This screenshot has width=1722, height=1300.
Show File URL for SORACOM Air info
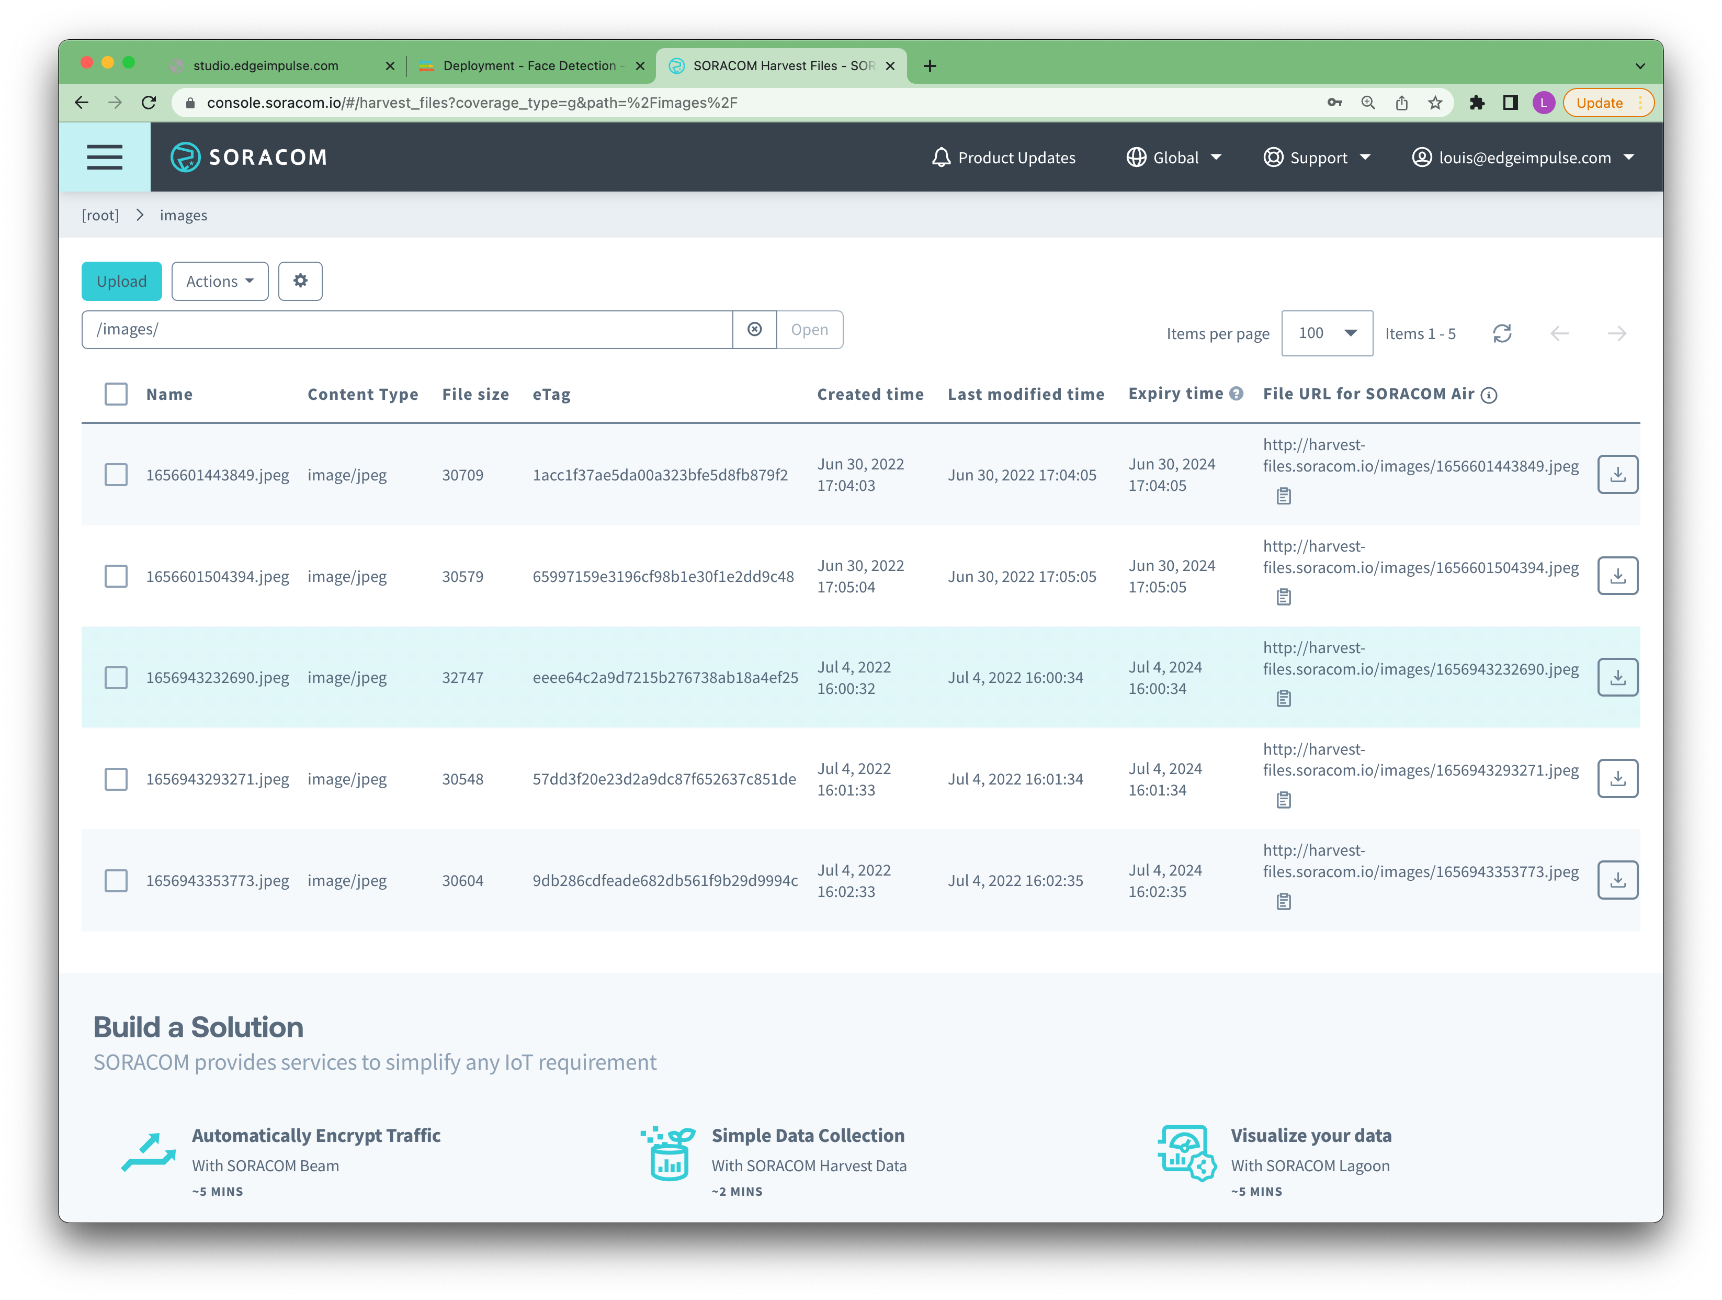(x=1489, y=395)
